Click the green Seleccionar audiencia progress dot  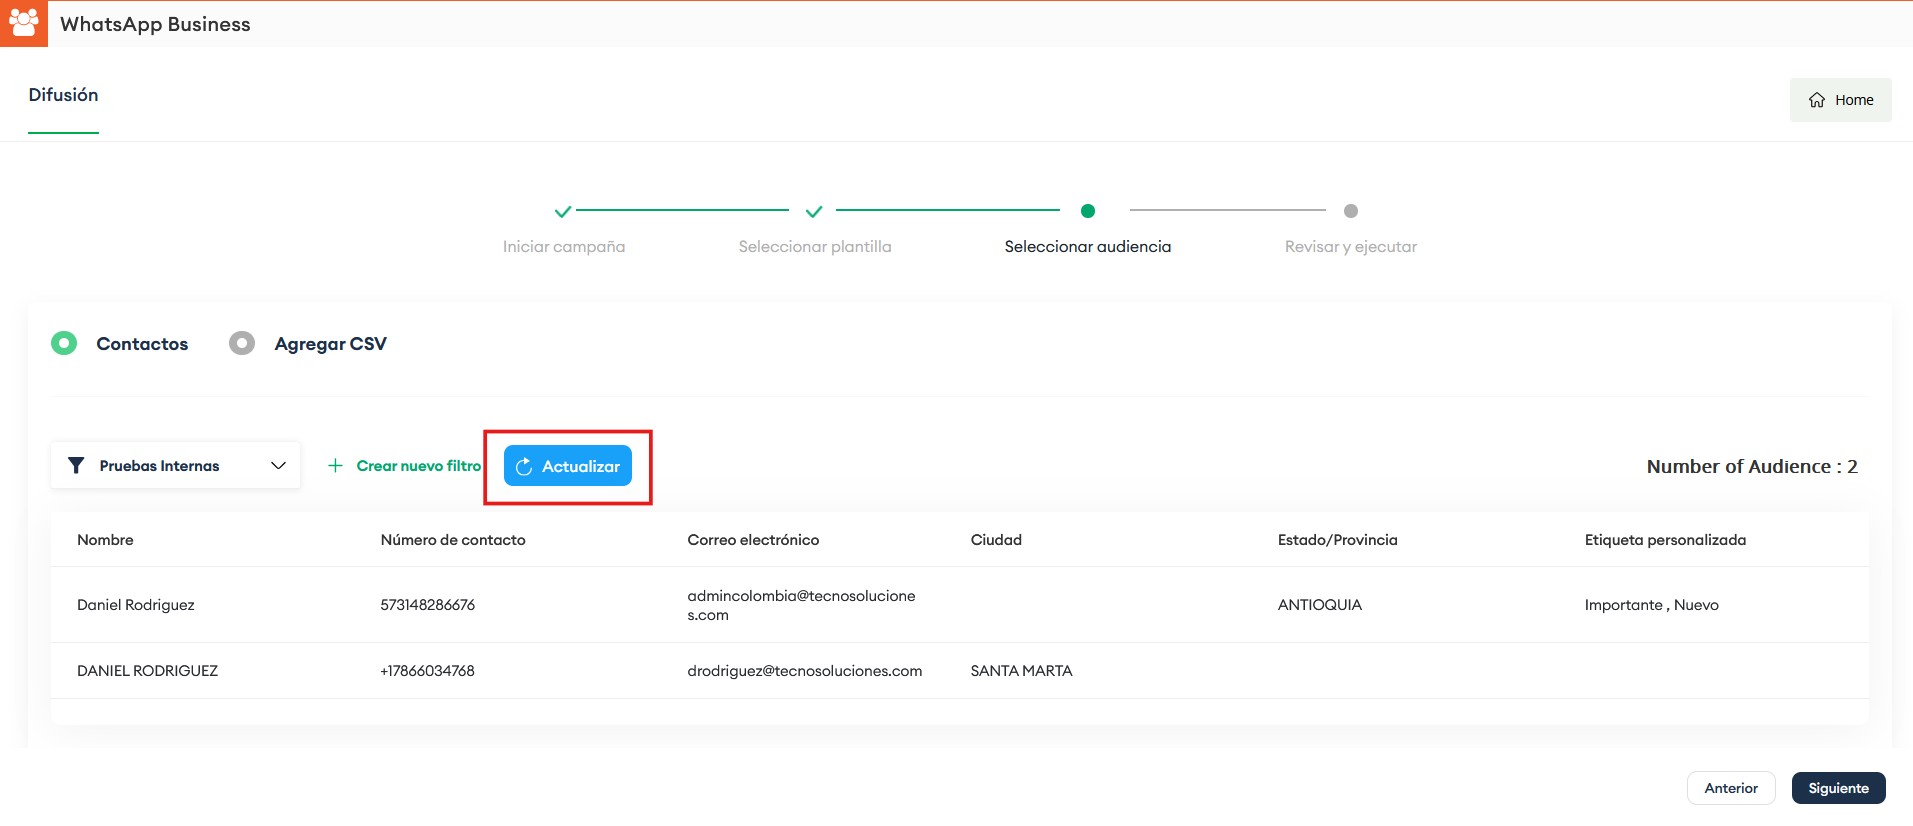[x=1088, y=211]
